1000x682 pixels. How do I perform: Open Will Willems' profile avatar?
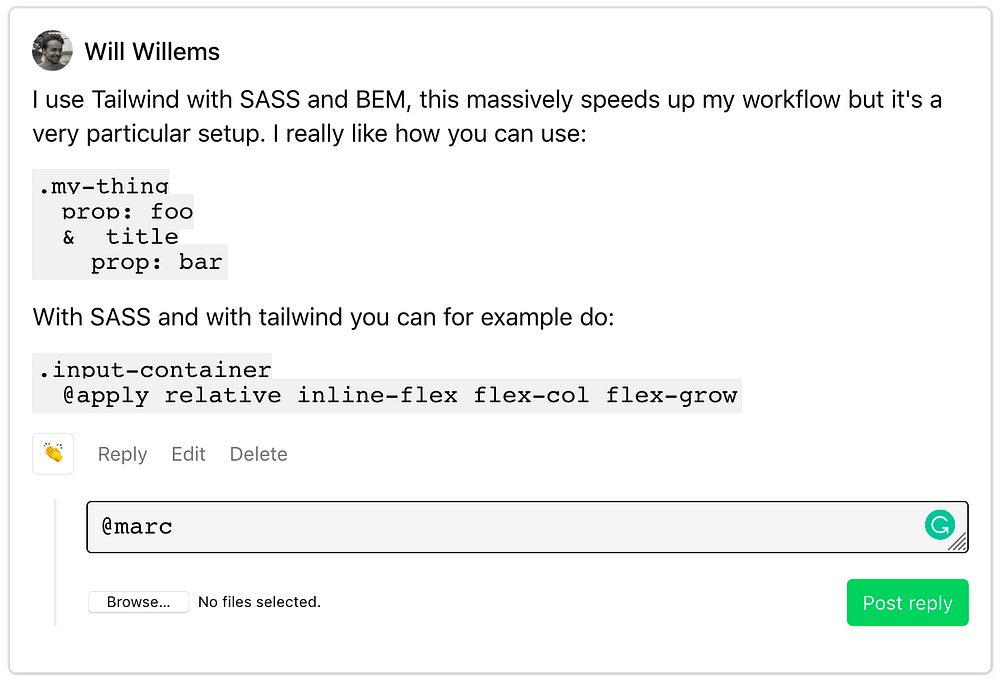pos(52,51)
